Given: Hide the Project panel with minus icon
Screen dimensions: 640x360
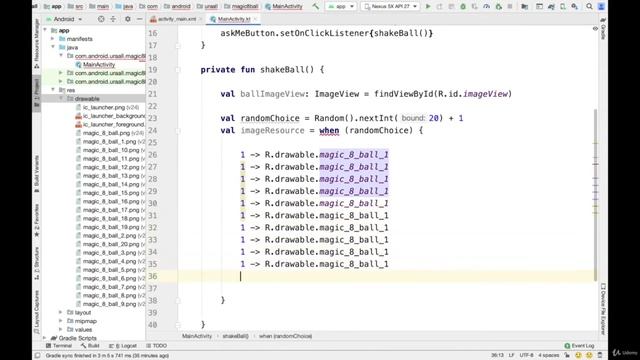Looking at the screenshot, I should click(x=139, y=19).
